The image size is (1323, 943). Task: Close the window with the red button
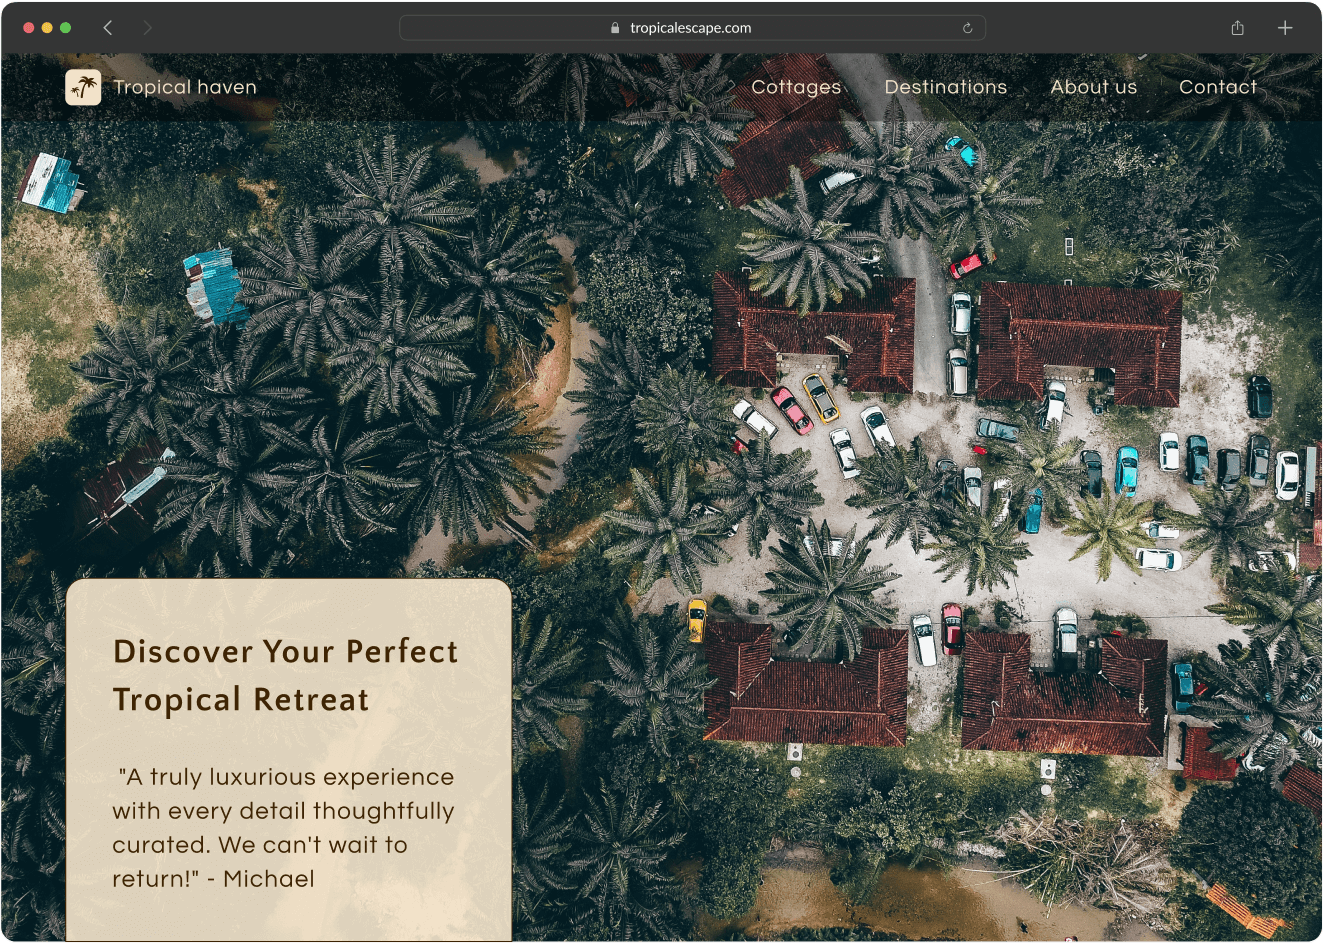(x=28, y=28)
